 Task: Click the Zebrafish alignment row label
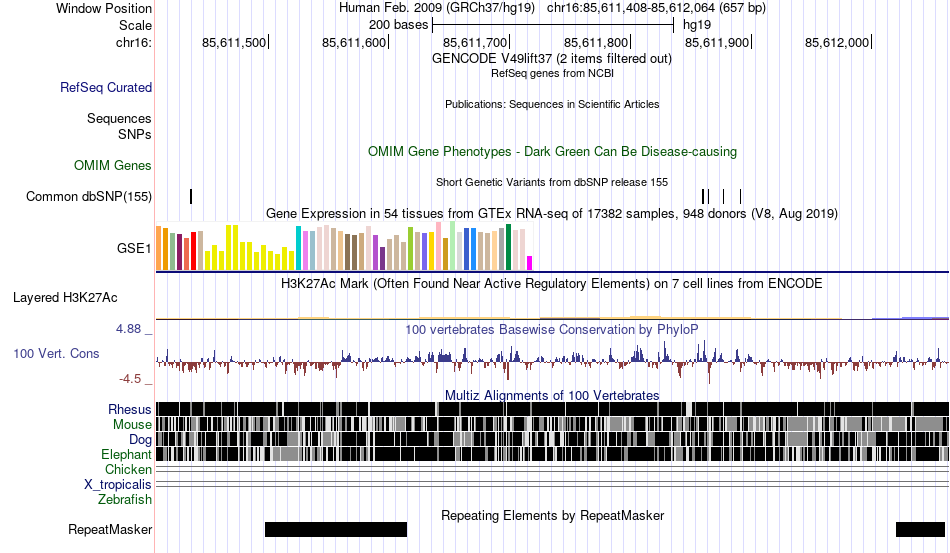(x=125, y=500)
